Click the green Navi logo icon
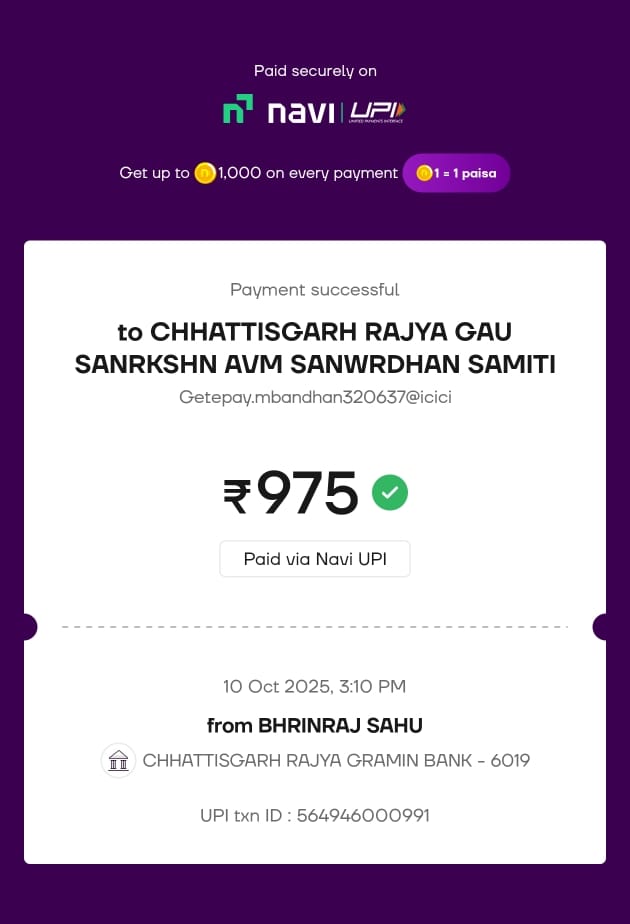This screenshot has width=630, height=924. click(x=238, y=109)
